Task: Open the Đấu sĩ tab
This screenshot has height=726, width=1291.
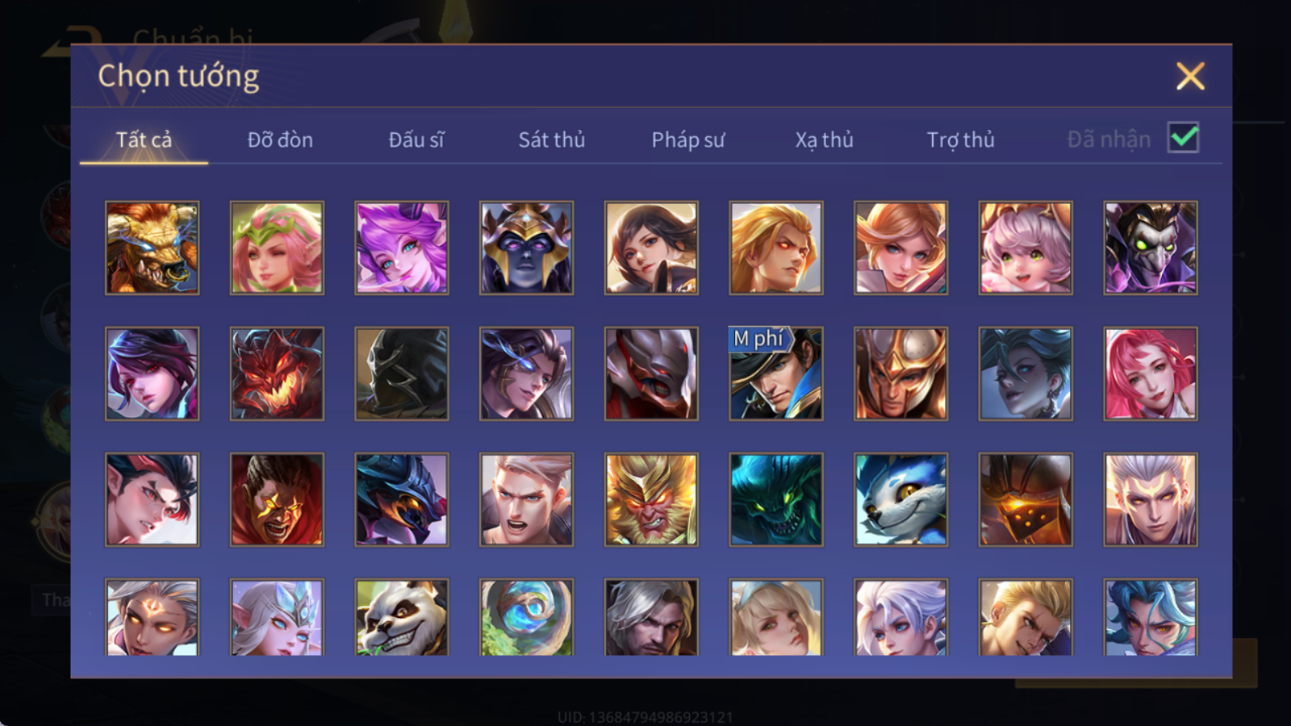Action: [x=416, y=140]
